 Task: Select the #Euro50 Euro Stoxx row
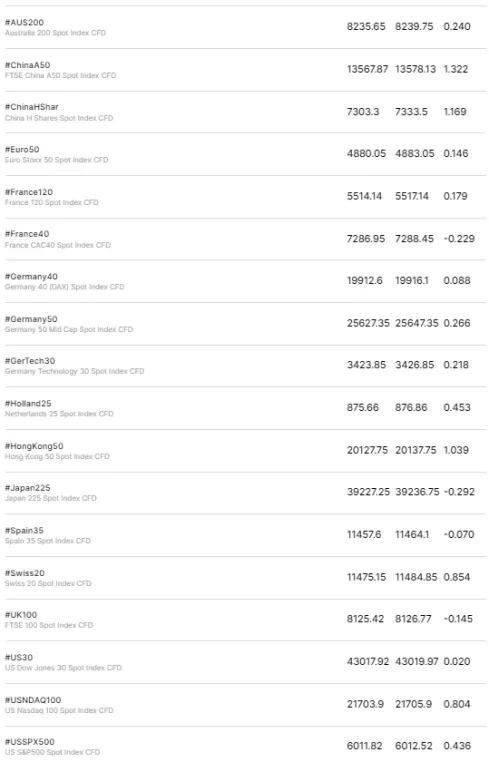[x=244, y=154]
